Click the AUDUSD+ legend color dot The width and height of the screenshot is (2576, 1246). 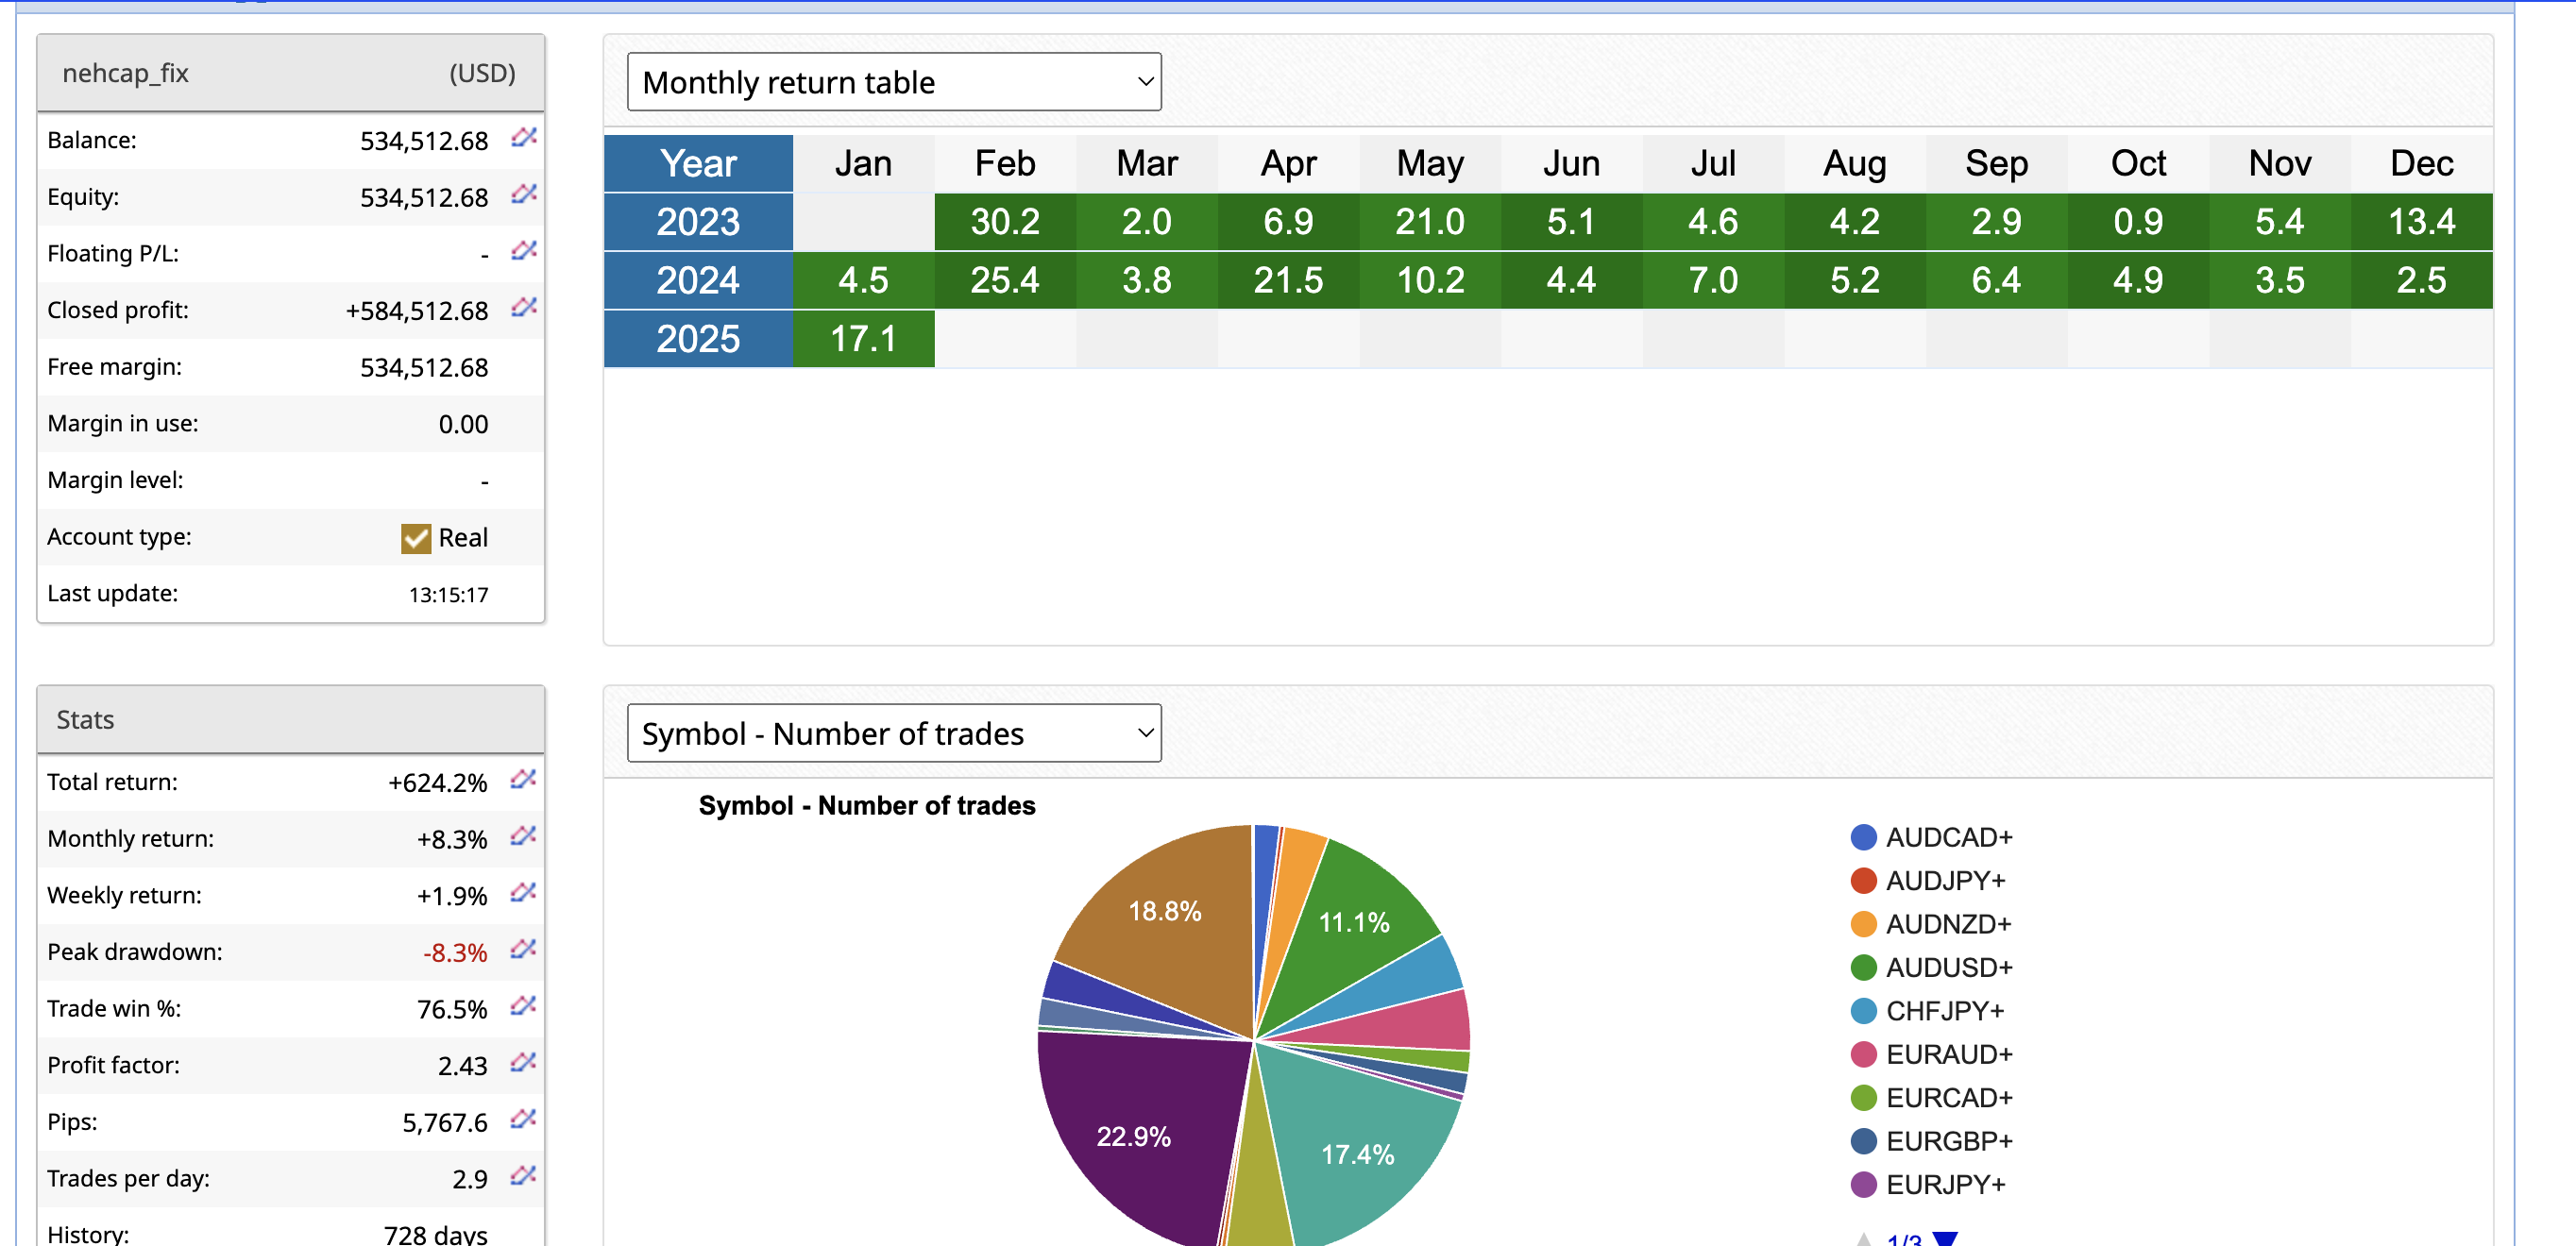(x=1863, y=967)
